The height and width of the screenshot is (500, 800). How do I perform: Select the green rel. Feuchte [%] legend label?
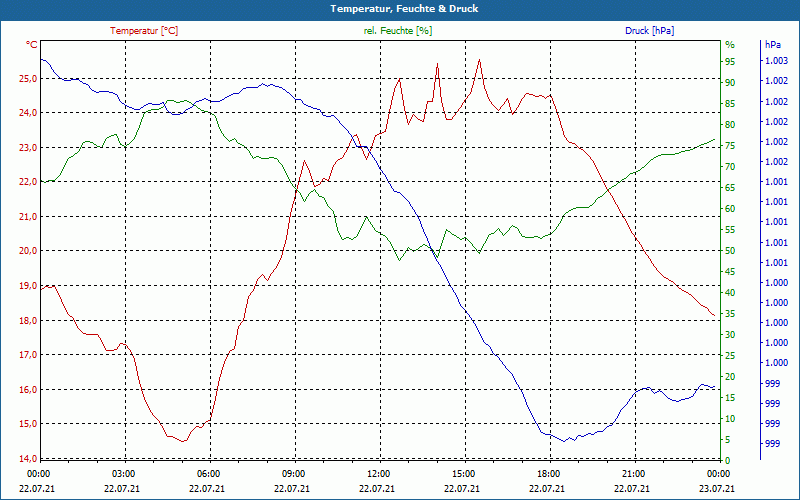tap(398, 31)
